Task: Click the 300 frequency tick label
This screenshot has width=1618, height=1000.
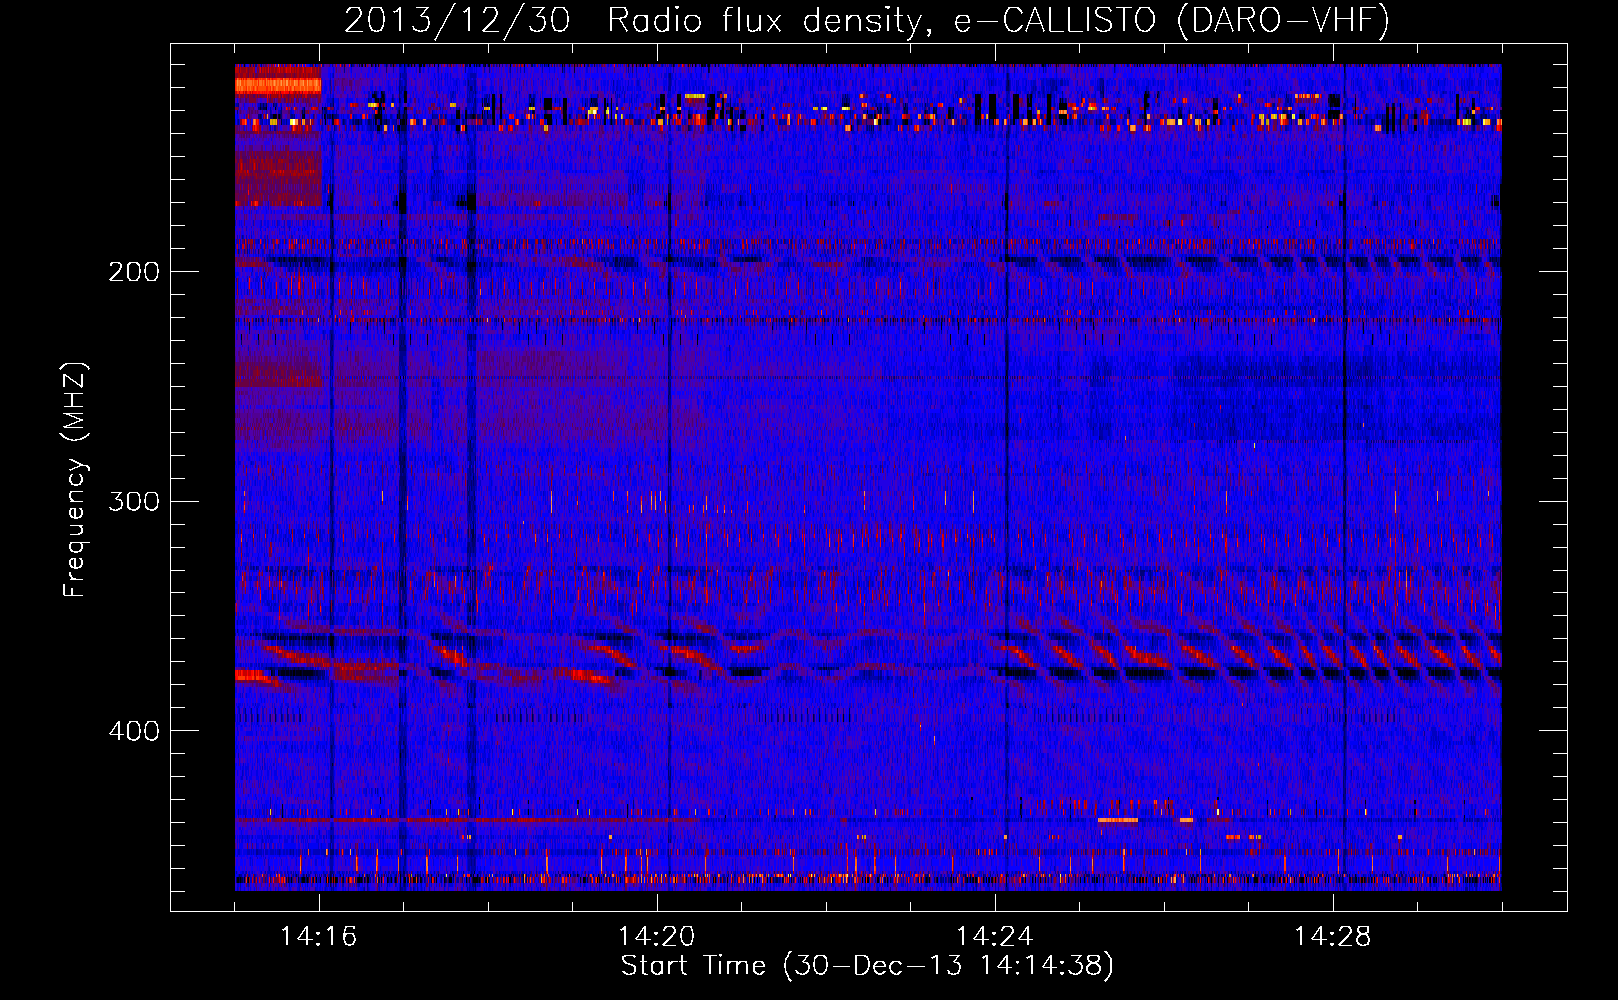Action: [x=134, y=501]
